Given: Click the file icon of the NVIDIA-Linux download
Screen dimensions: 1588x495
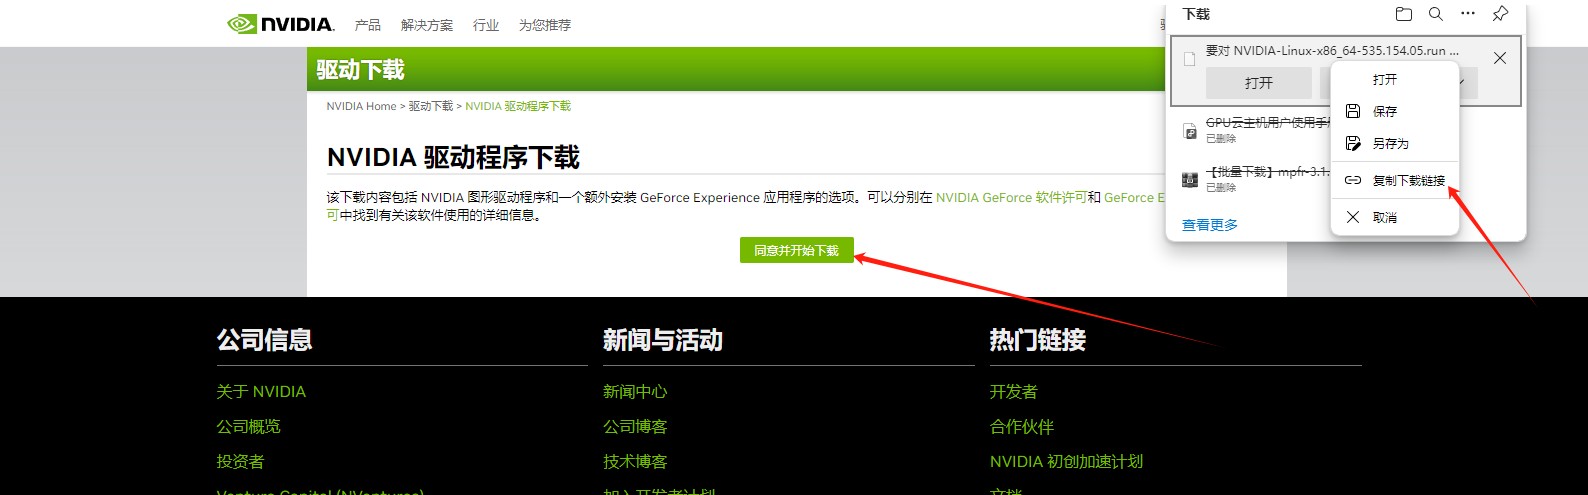Looking at the screenshot, I should pyautogui.click(x=1189, y=59).
